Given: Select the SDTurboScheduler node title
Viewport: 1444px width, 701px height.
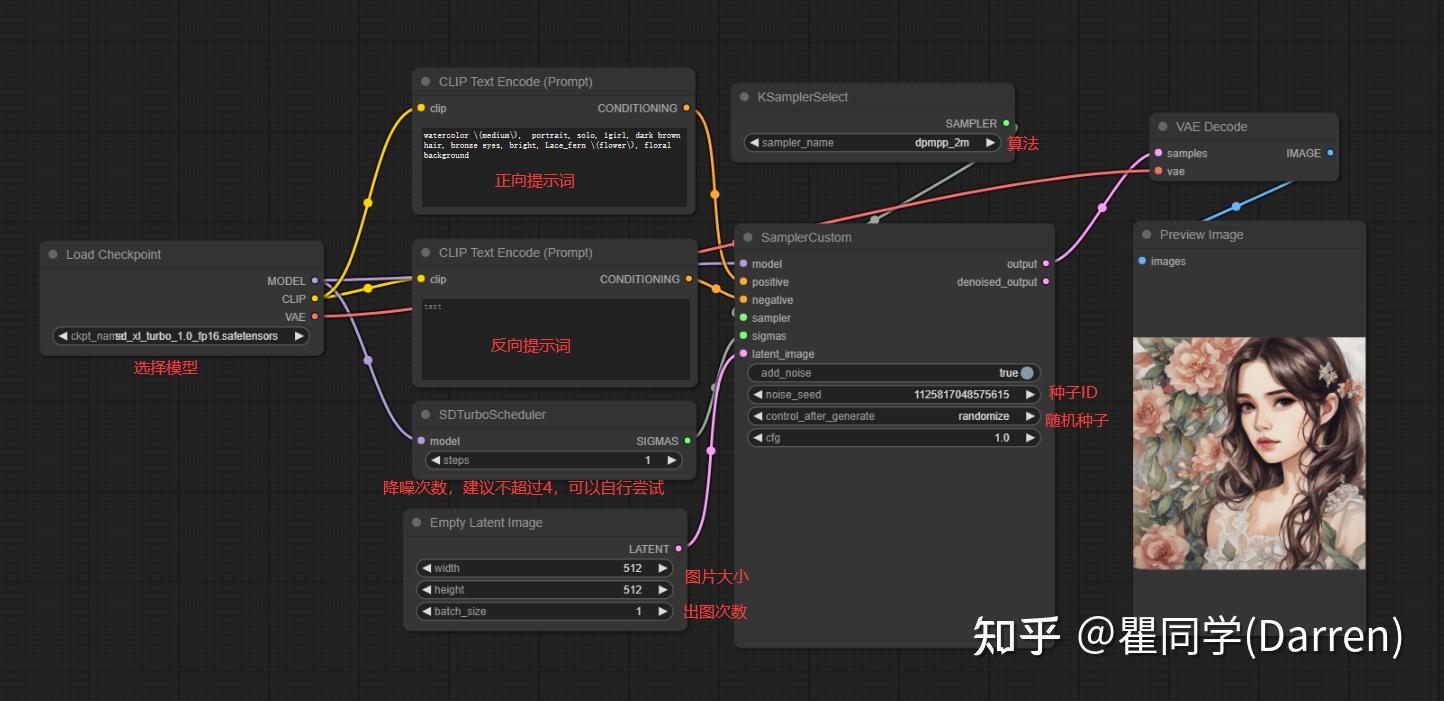Looking at the screenshot, I should [492, 415].
